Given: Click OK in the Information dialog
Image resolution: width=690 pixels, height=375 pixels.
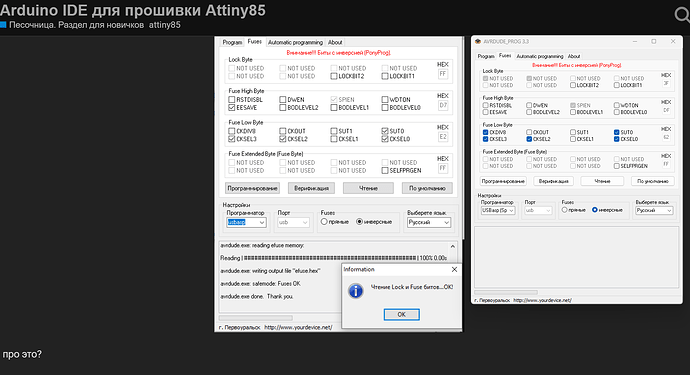Looking at the screenshot, I should pyautogui.click(x=401, y=314).
